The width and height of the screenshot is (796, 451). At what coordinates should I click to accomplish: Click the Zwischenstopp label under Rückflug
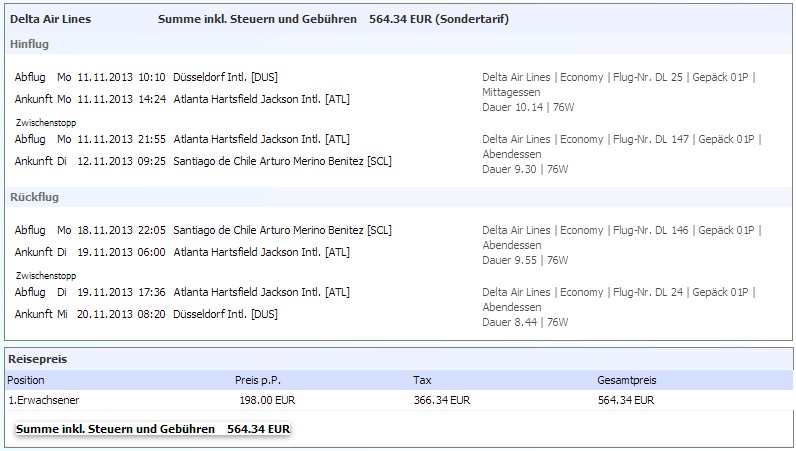click(x=46, y=276)
